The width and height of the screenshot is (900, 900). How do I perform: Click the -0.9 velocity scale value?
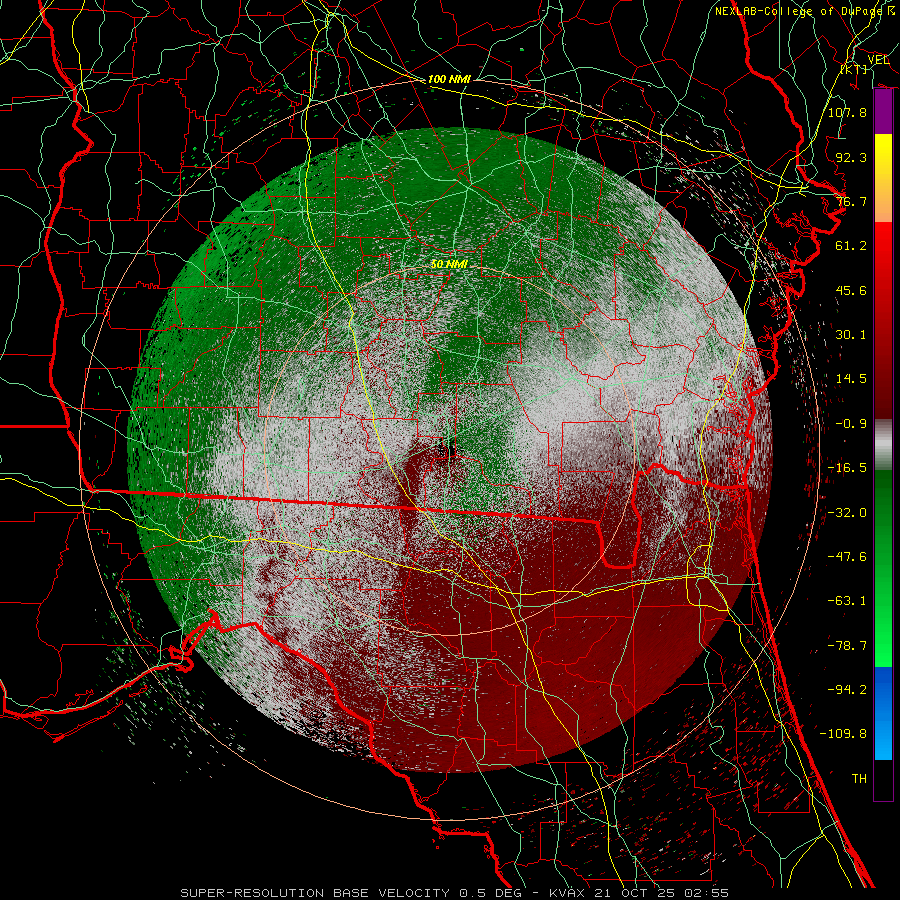851,424
